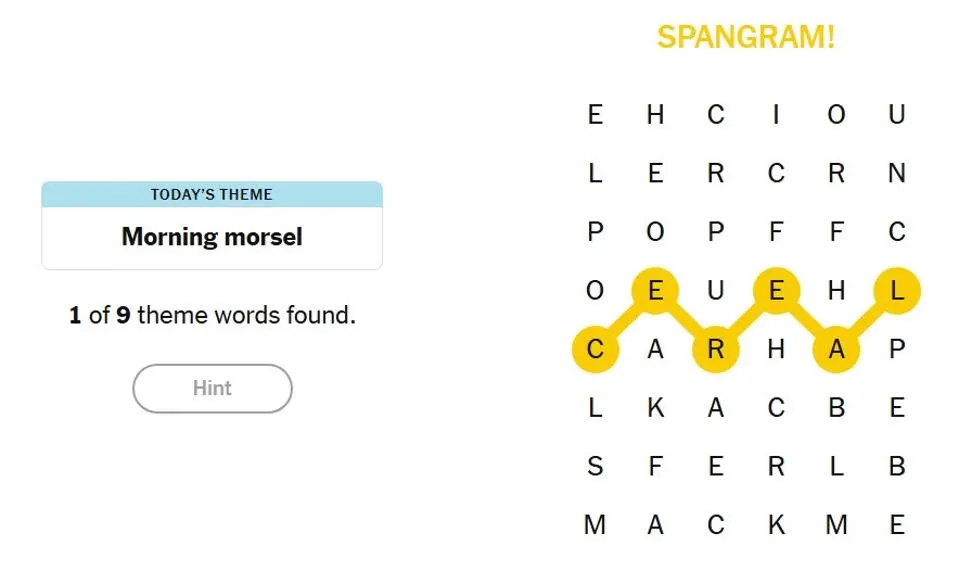Select the letter S in the grid

click(x=595, y=466)
